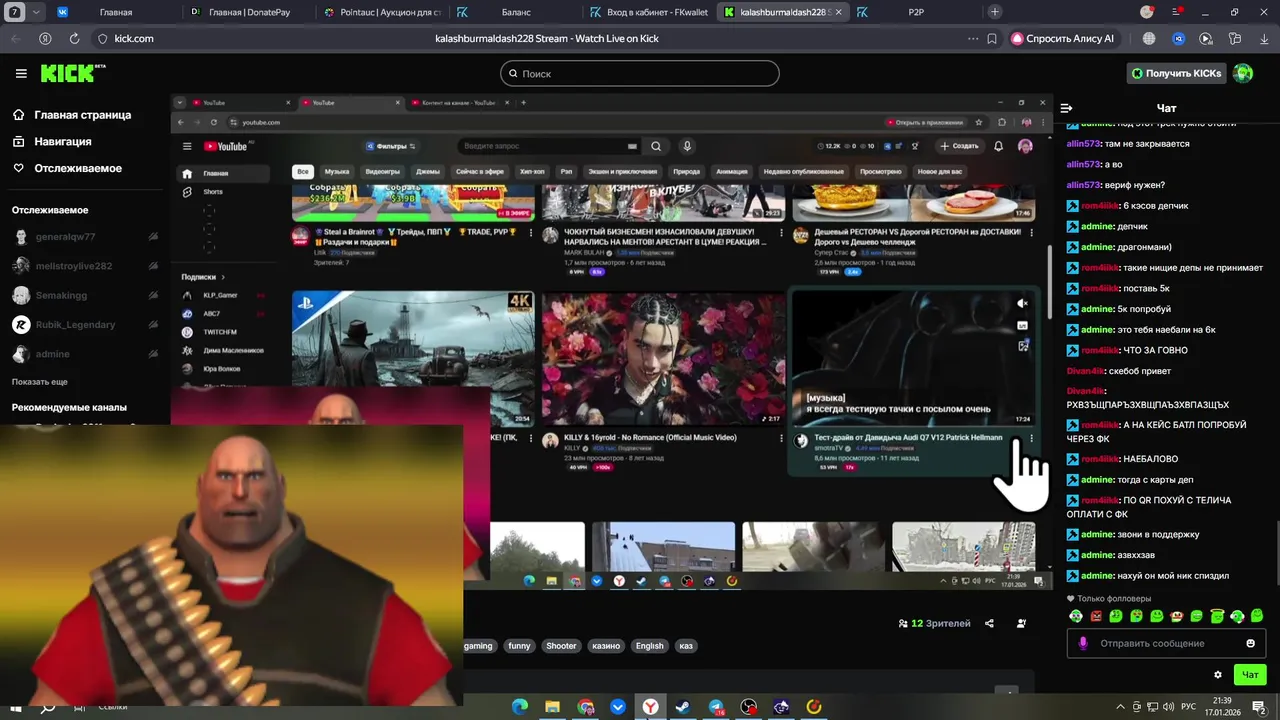
Task: Show hidden tray icons chevron
Action: (x=1121, y=706)
